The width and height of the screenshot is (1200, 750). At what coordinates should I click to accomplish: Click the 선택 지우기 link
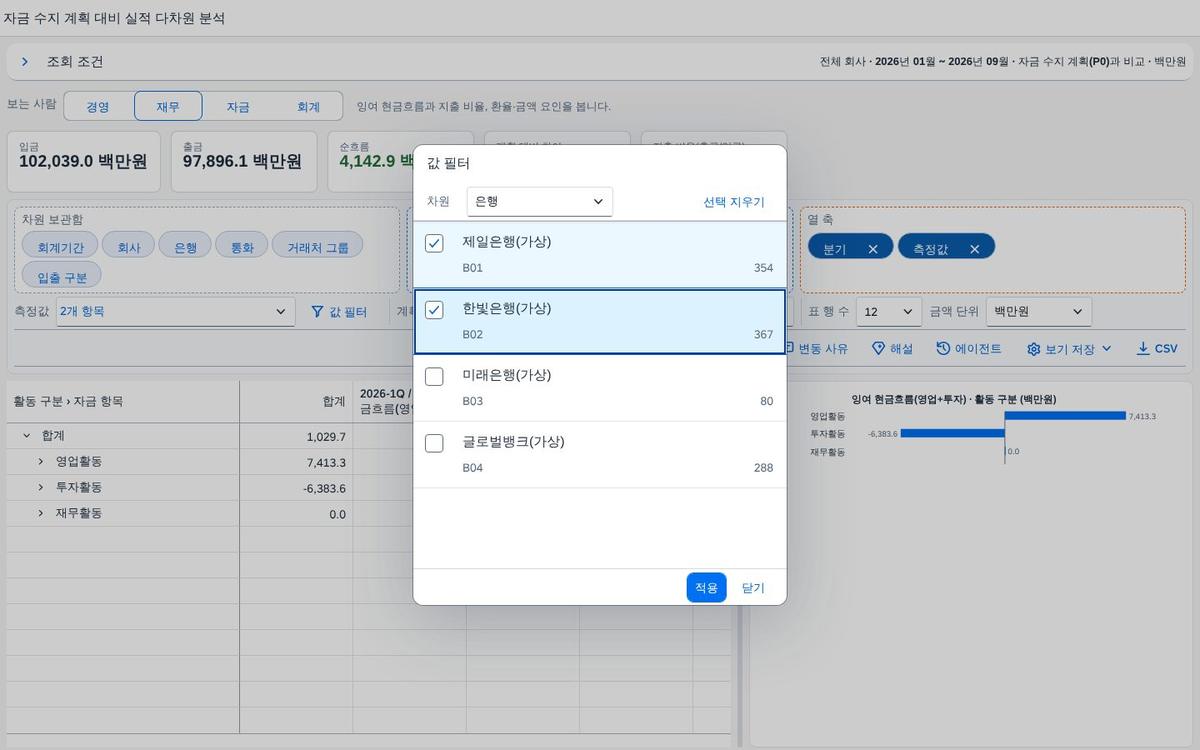pos(733,202)
